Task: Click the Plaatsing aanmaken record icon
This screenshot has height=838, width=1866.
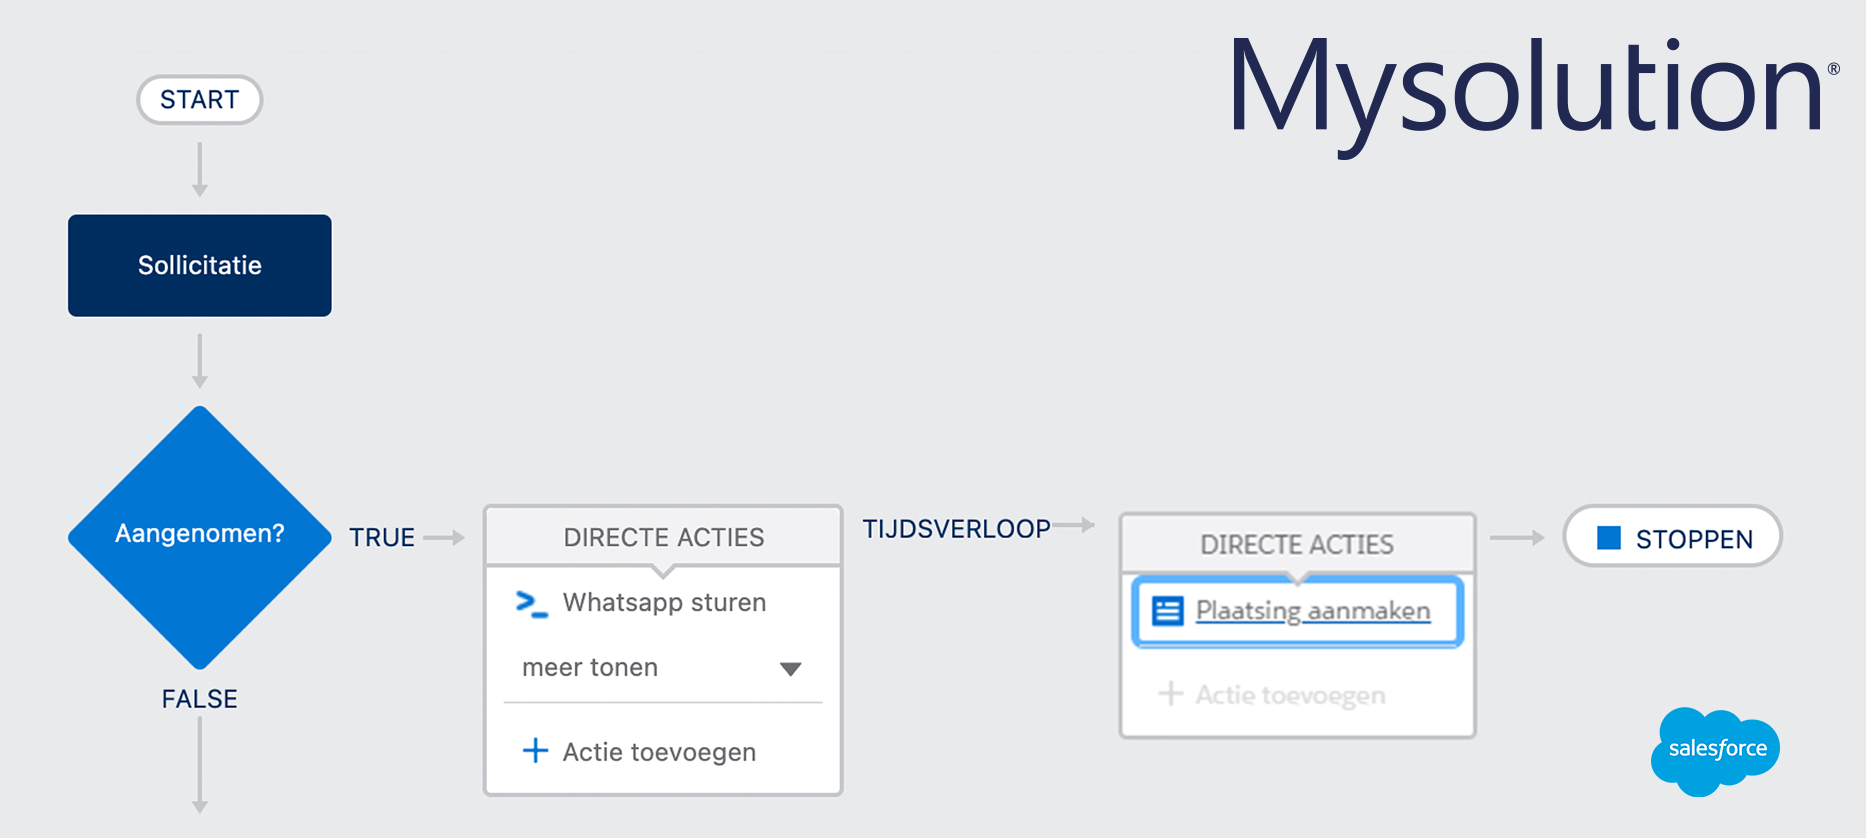Action: [1167, 611]
